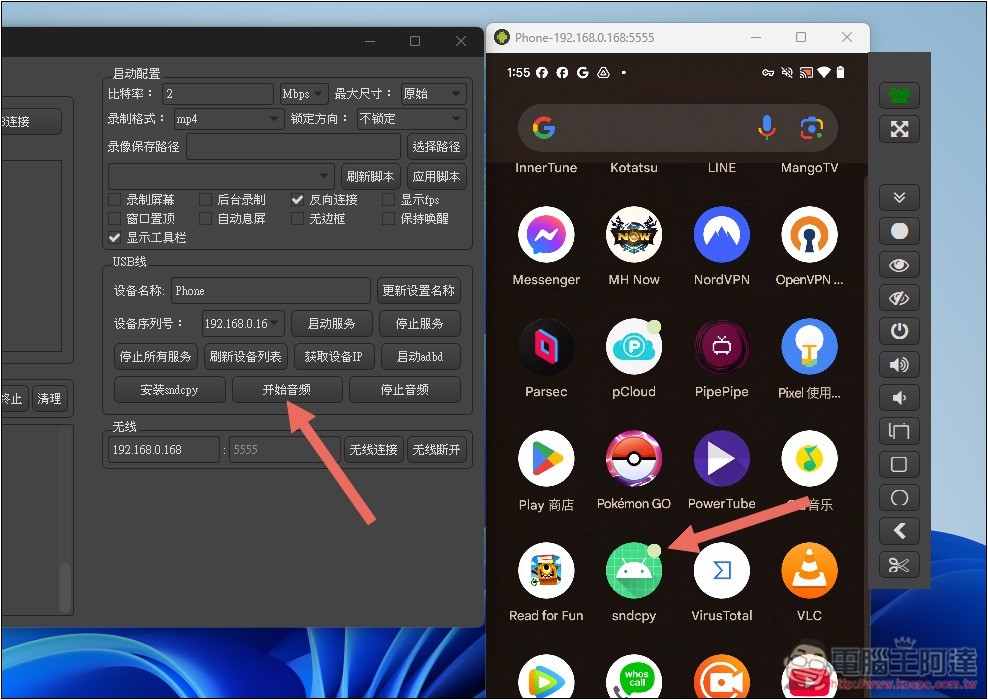The height and width of the screenshot is (700, 988).
Task: Decrease volume using toolbar speaker icon
Action: pos(899,398)
